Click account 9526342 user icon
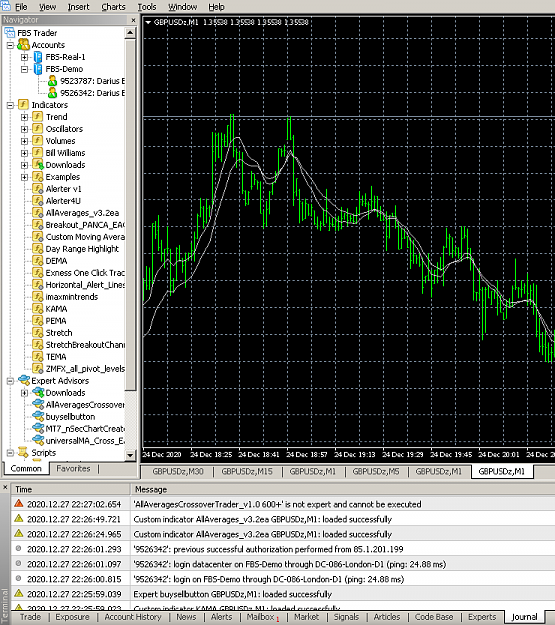This screenshot has height=625, width=555. pyautogui.click(x=52, y=93)
